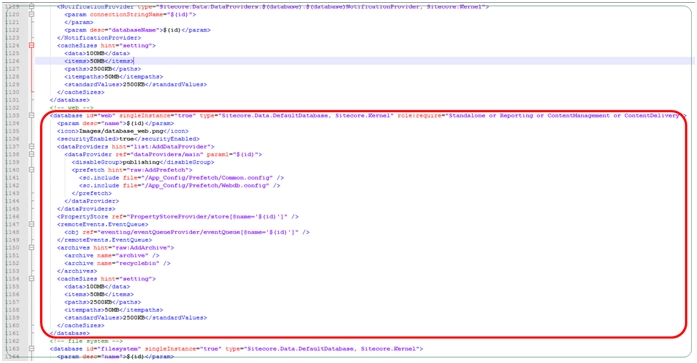Collapse the cacheSizes fold marker on line 1154
This screenshot has width=697, height=363.
[32, 279]
